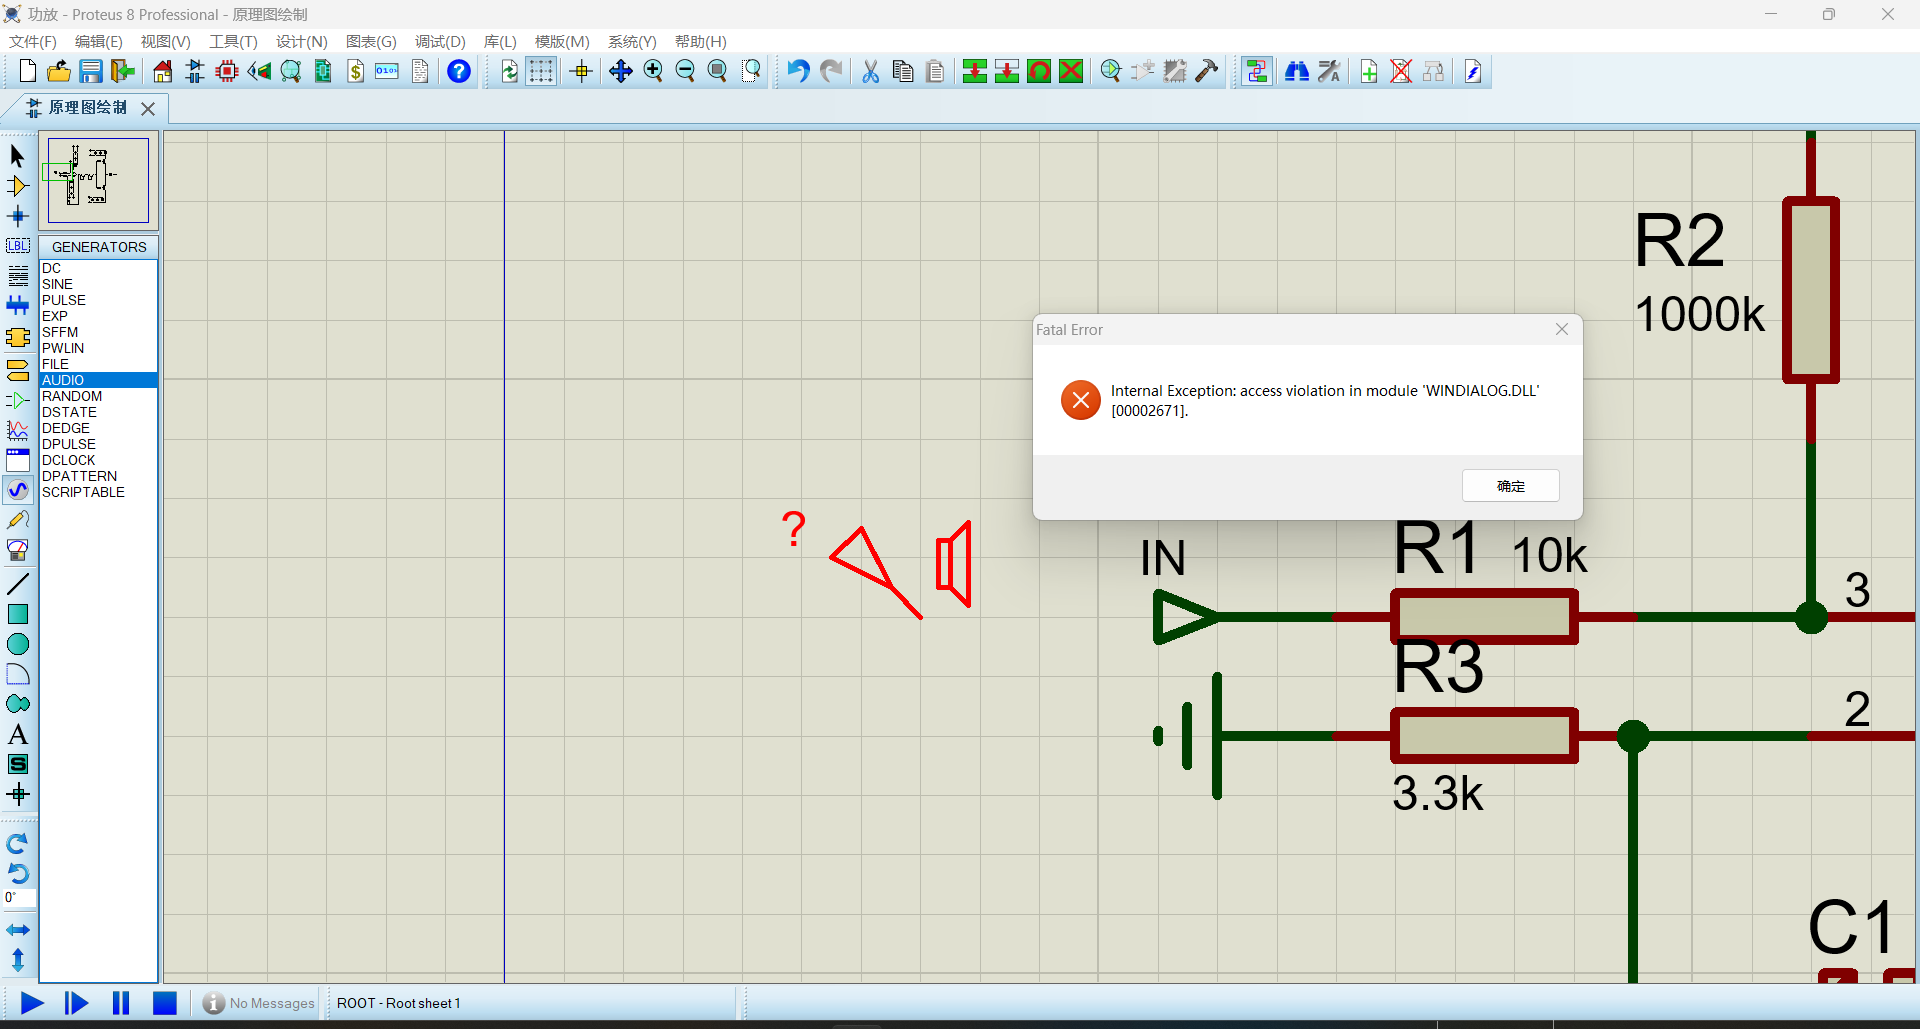Select SINE generator from list
The width and height of the screenshot is (1920, 1029).
pyautogui.click(x=58, y=284)
